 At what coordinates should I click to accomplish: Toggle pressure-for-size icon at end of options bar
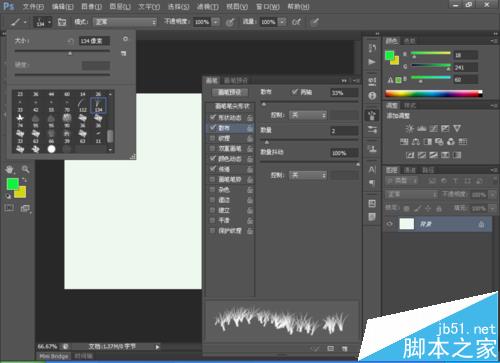click(x=314, y=22)
